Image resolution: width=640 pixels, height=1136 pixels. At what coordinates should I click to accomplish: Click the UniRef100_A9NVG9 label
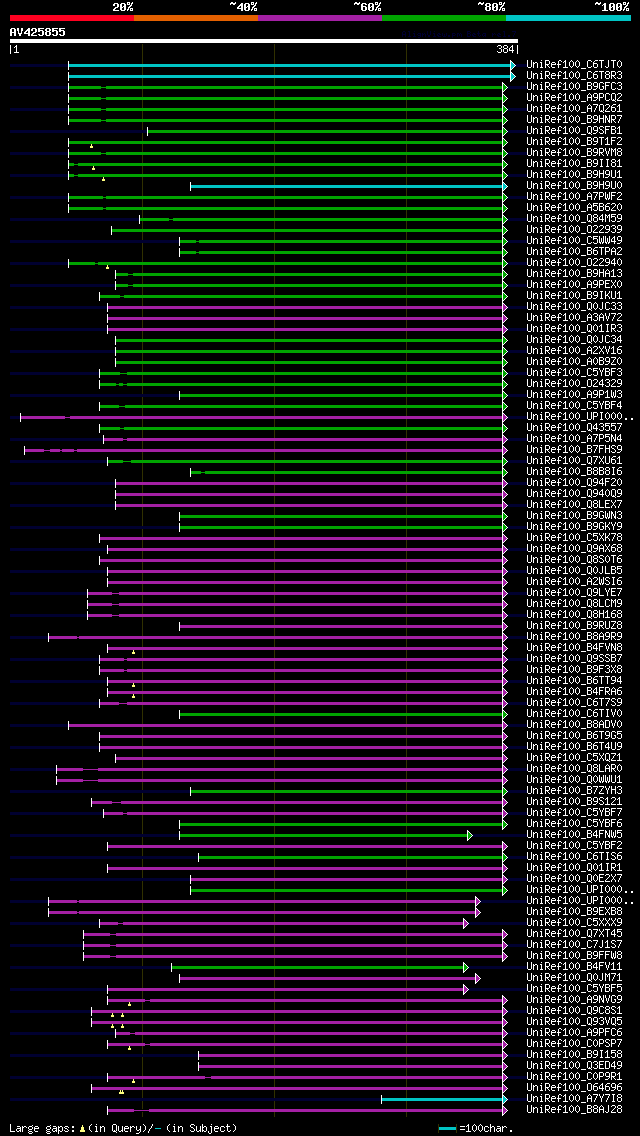click(574, 1001)
